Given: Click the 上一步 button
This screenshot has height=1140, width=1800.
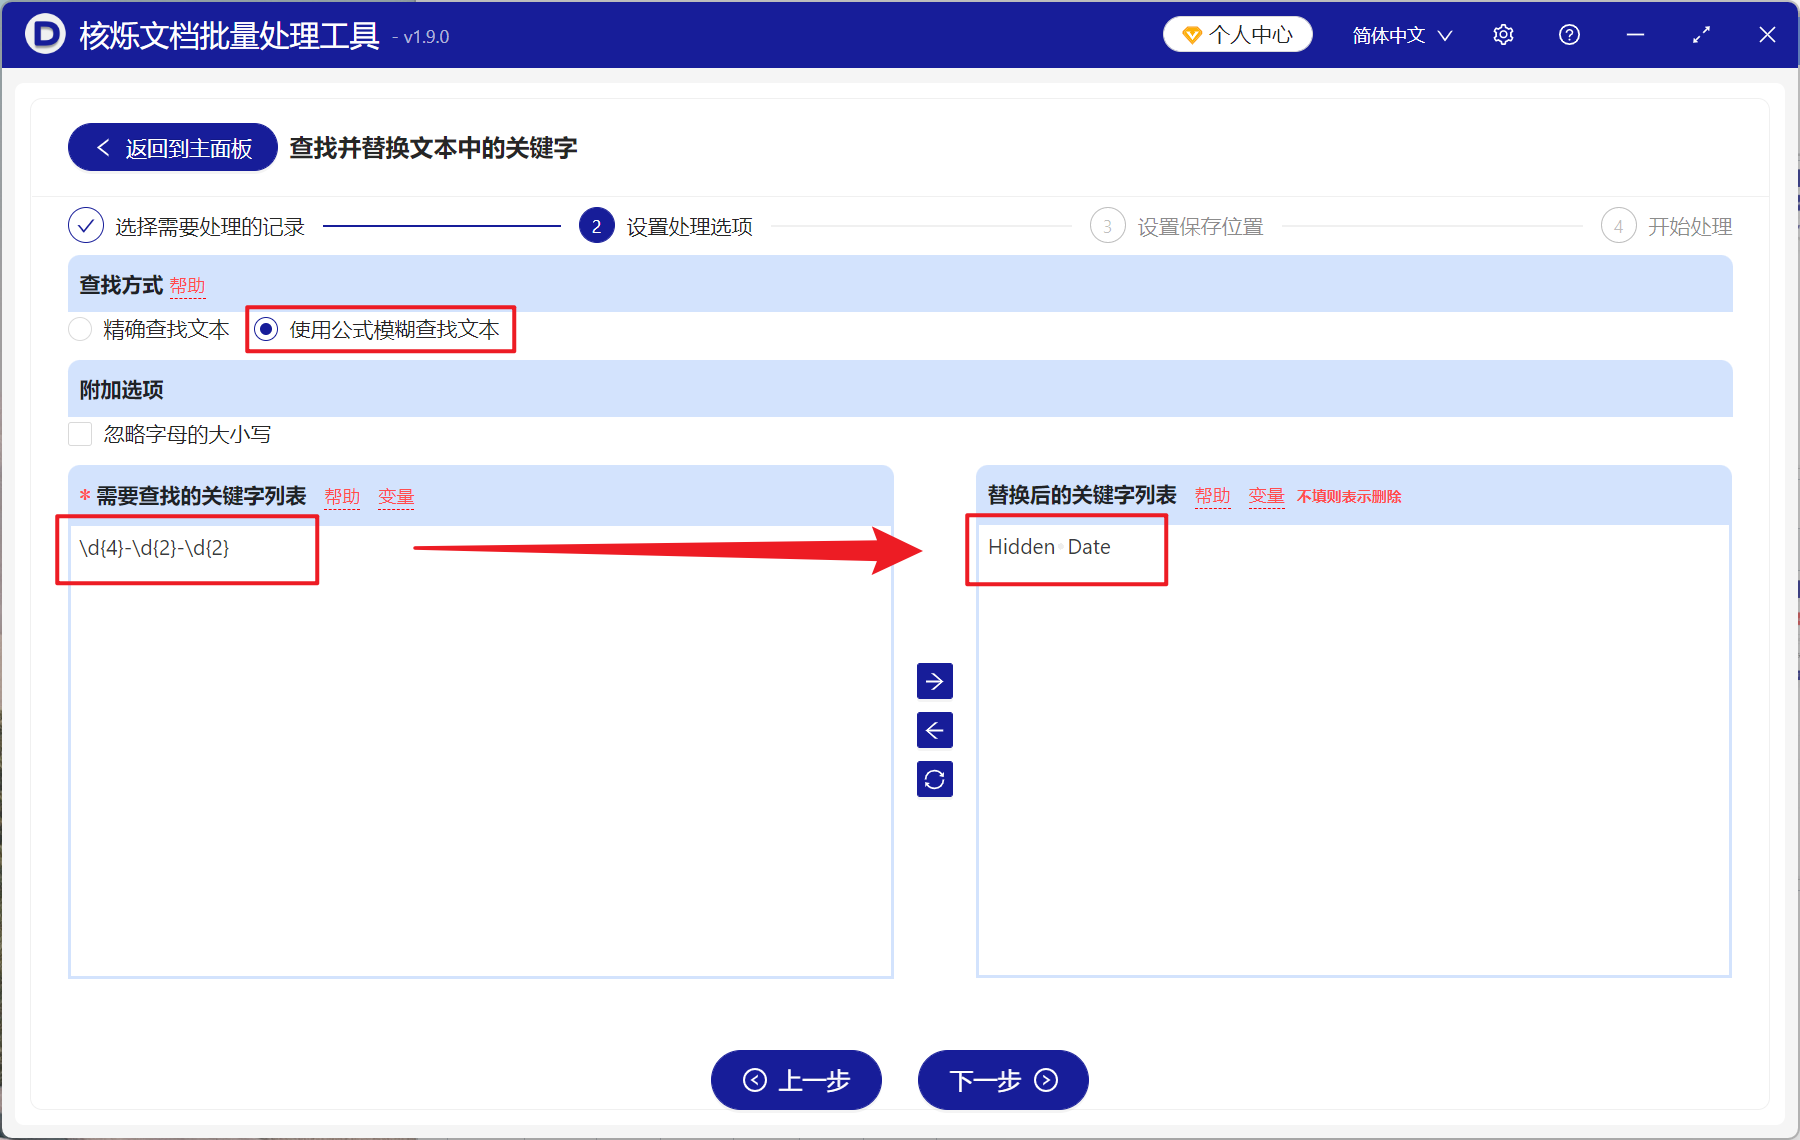Looking at the screenshot, I should pos(796,1081).
